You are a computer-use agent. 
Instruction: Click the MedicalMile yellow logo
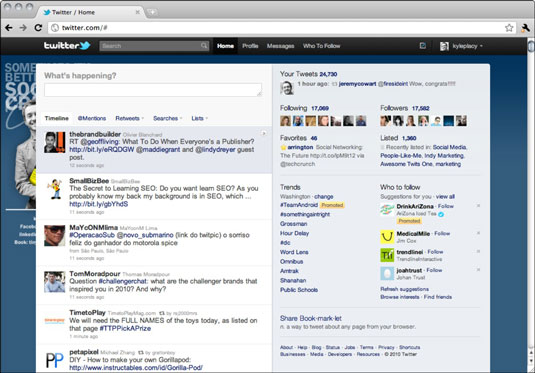click(x=387, y=237)
